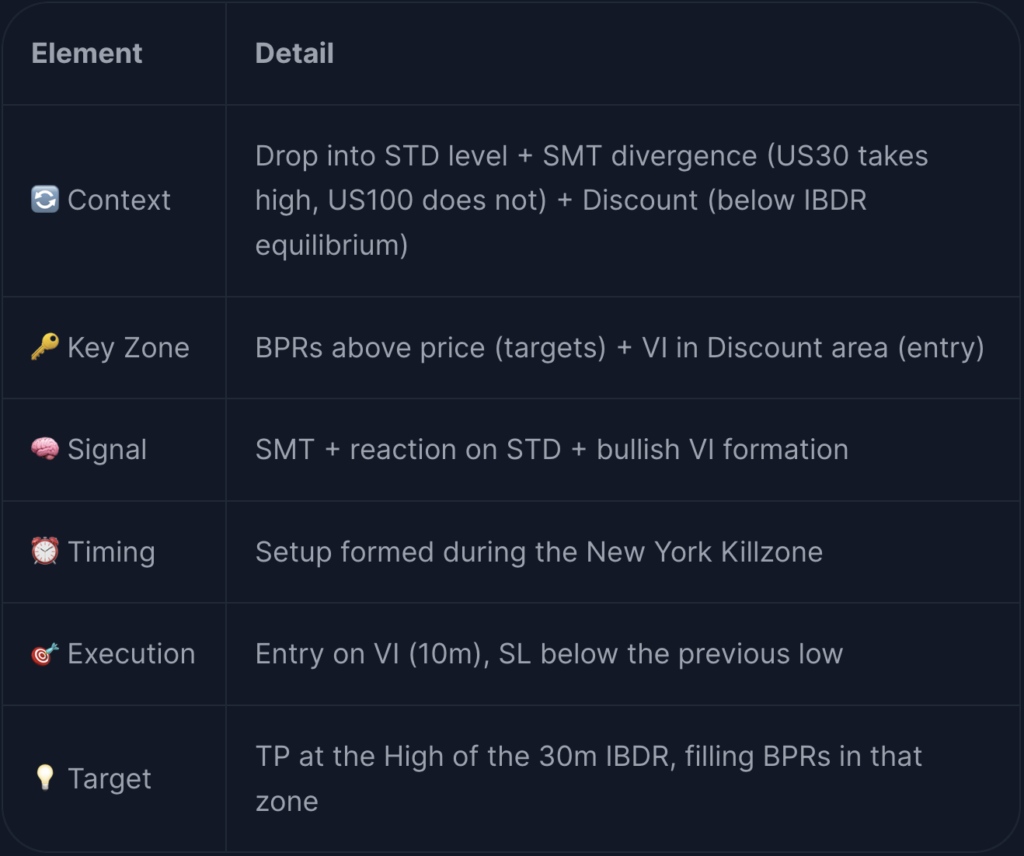Click the TP at the High detail text
The image size is (1024, 856).
coord(588,779)
